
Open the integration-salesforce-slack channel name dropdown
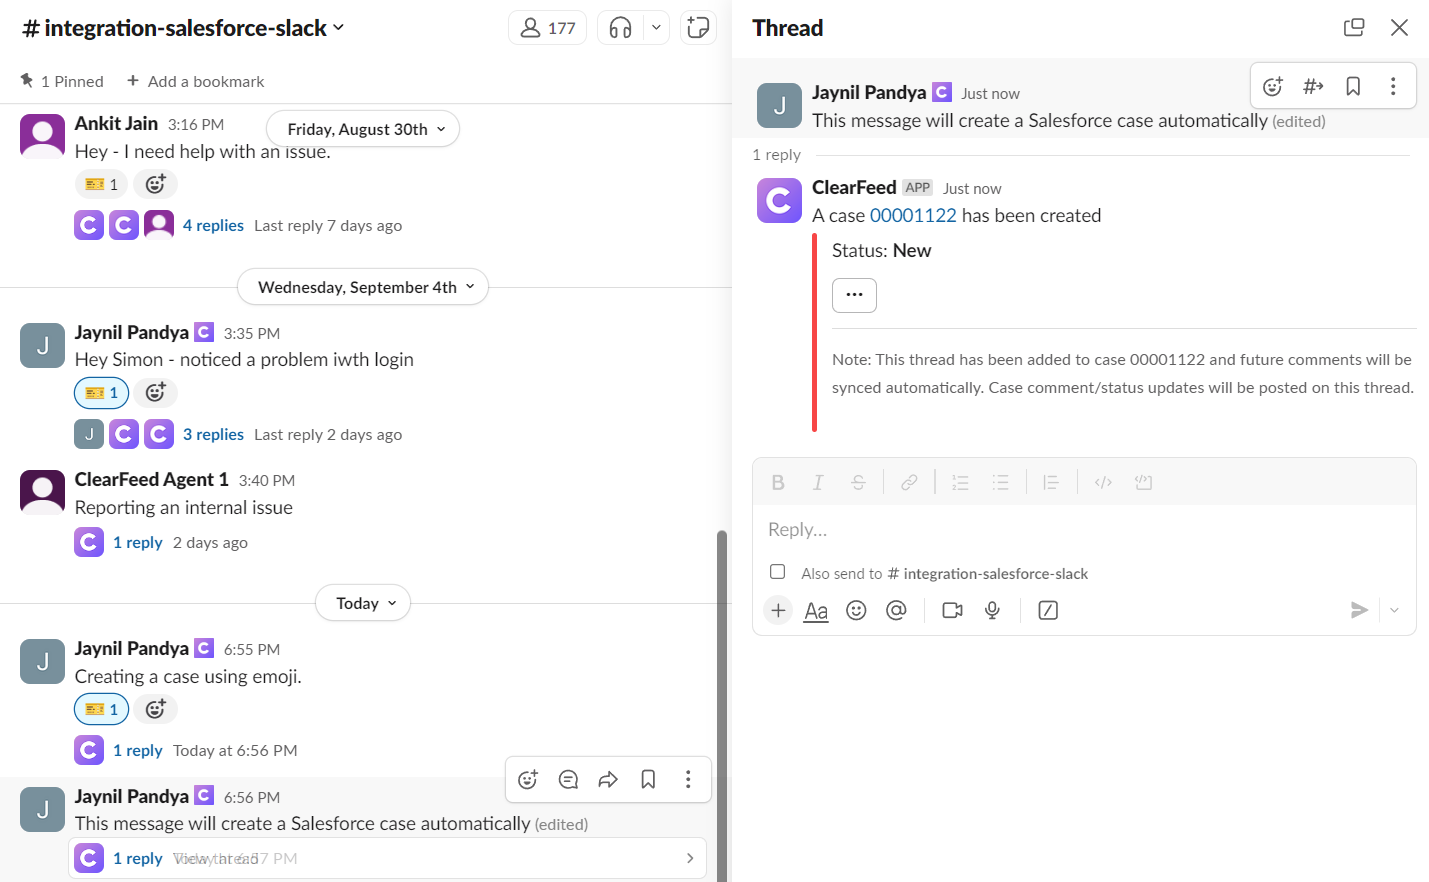tap(184, 28)
